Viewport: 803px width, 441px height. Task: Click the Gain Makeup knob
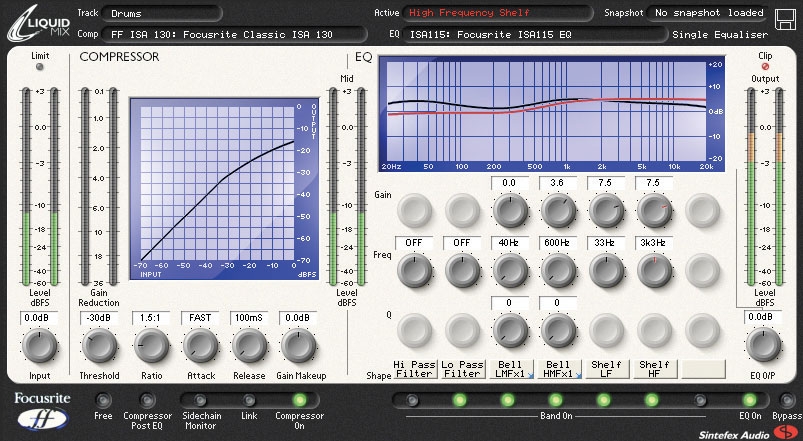point(298,345)
